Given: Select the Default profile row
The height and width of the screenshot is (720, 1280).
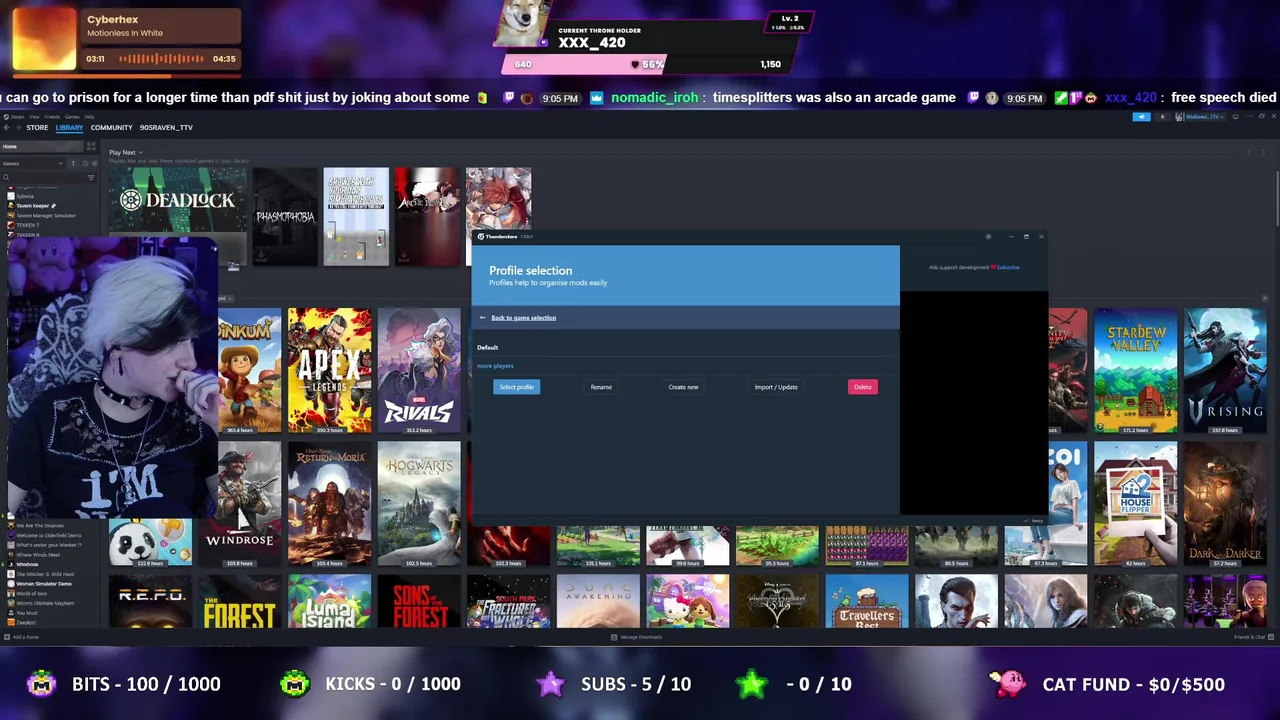Looking at the screenshot, I should click(685, 347).
